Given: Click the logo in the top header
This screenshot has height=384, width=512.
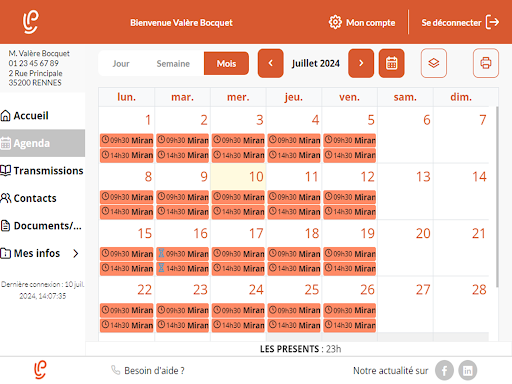Looking at the screenshot, I should tap(31, 22).
